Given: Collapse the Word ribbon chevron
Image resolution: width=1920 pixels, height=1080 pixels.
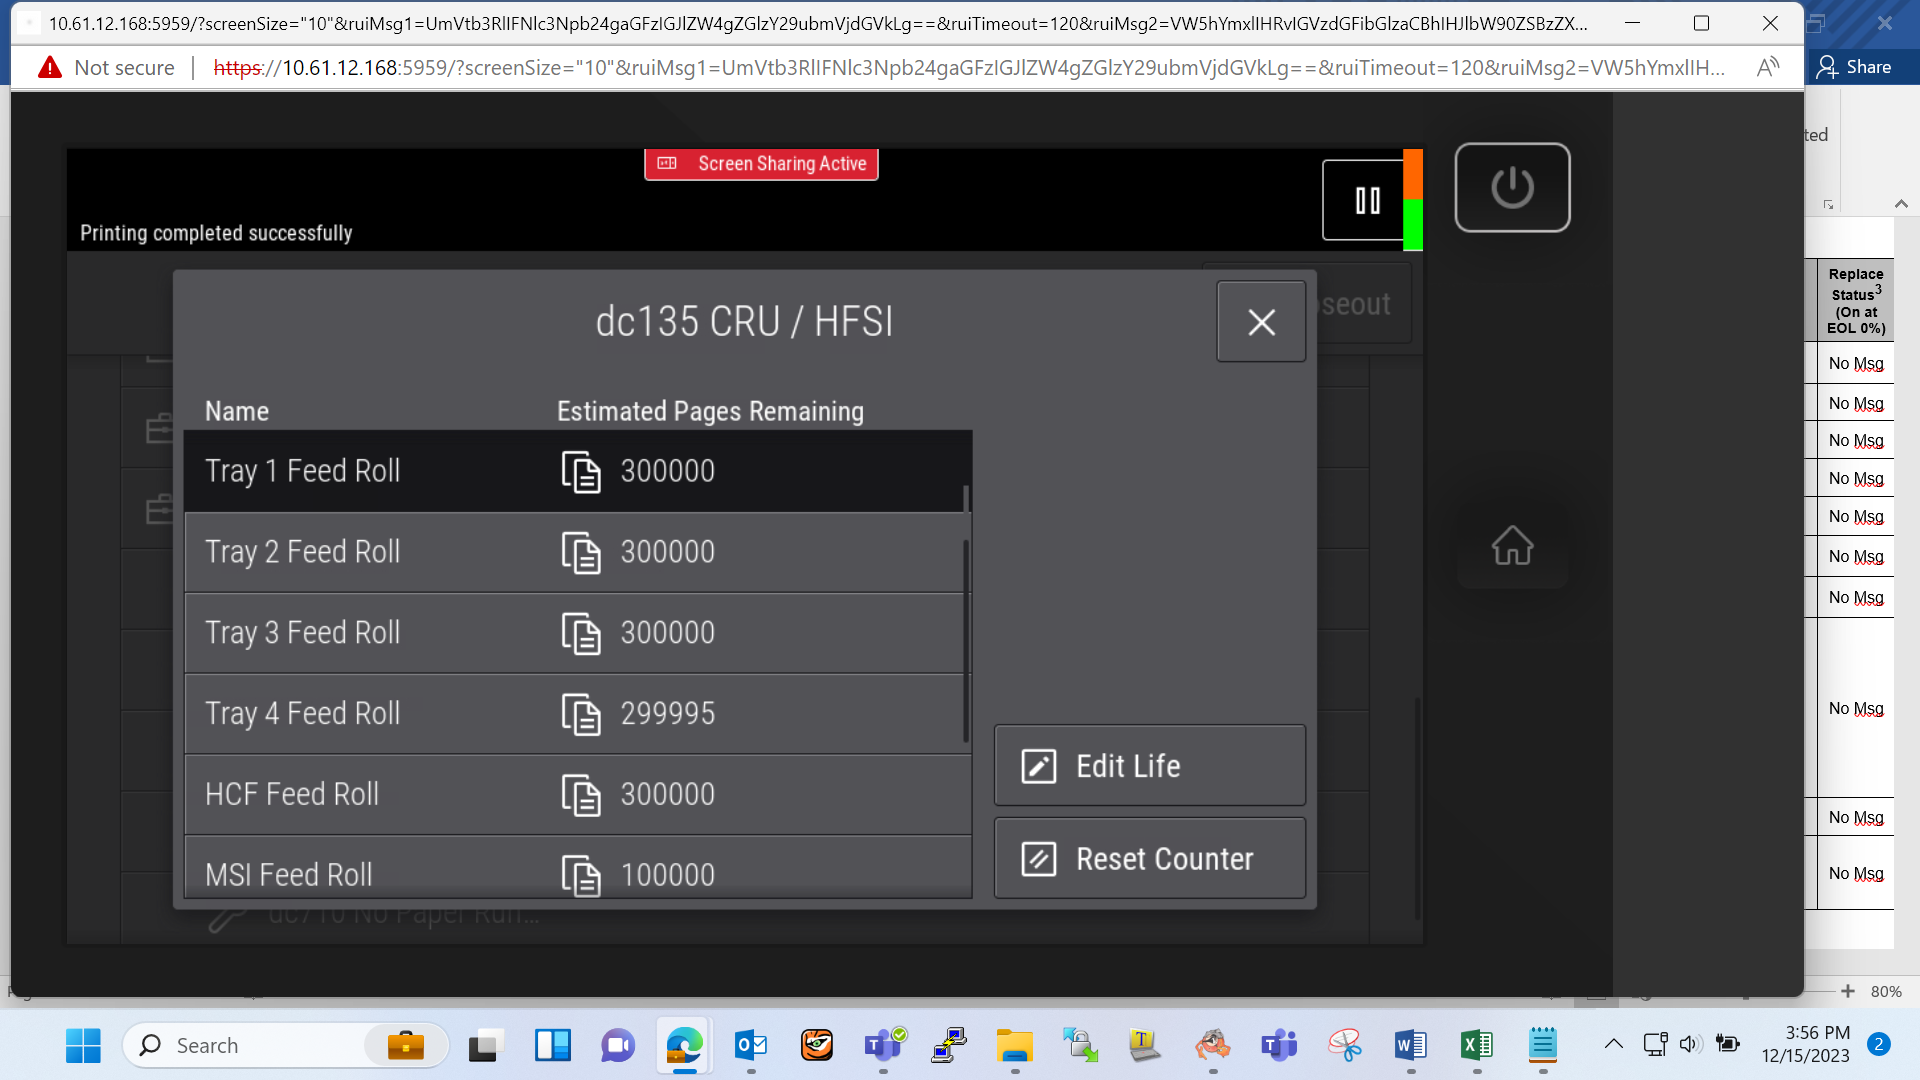Looking at the screenshot, I should (1901, 204).
